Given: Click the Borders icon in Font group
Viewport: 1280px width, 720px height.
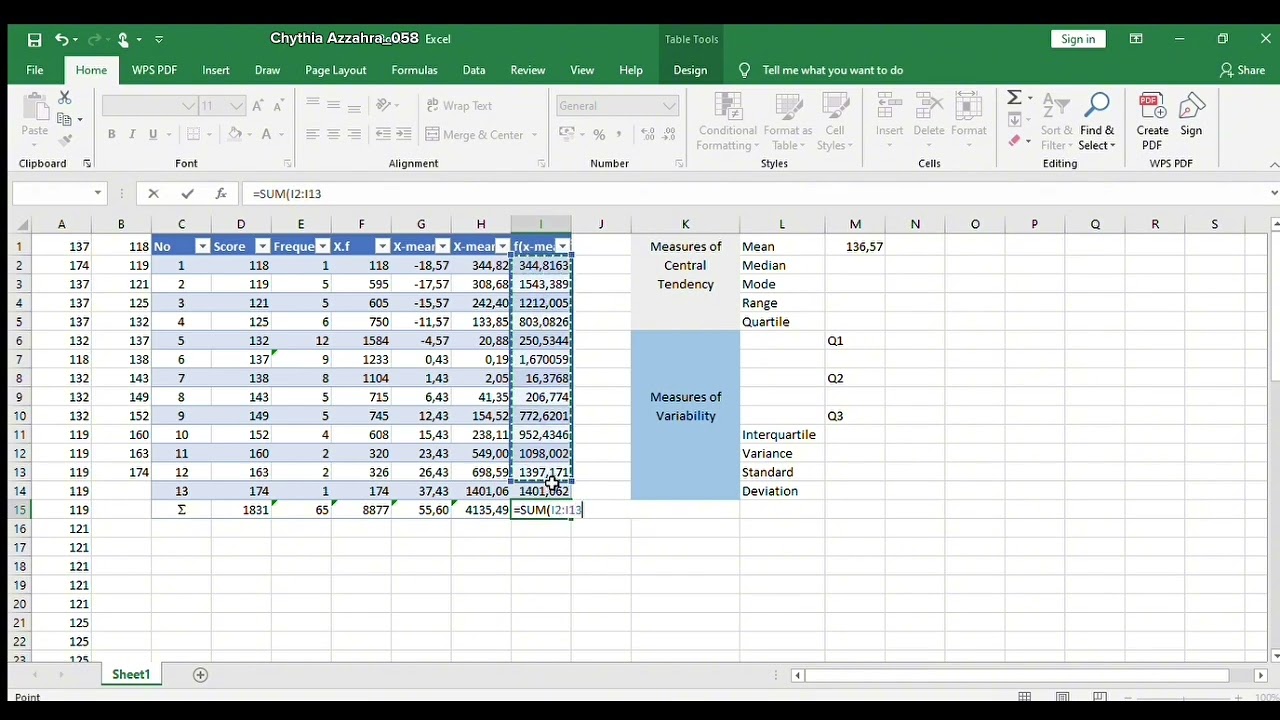Looking at the screenshot, I should coord(194,134).
